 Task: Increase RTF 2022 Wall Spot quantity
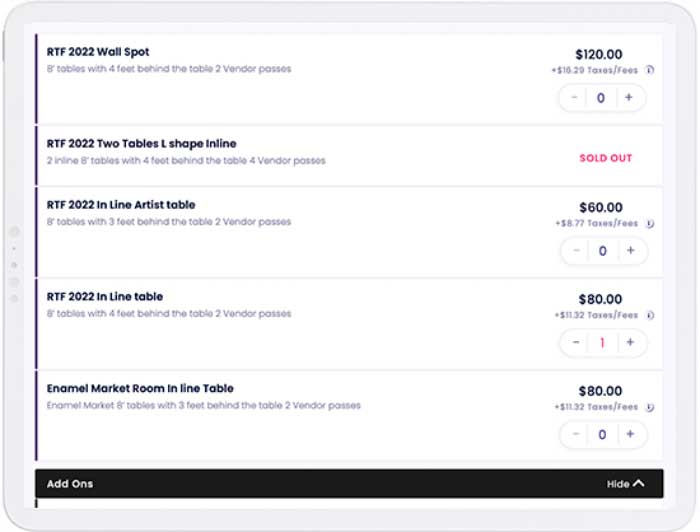[629, 97]
